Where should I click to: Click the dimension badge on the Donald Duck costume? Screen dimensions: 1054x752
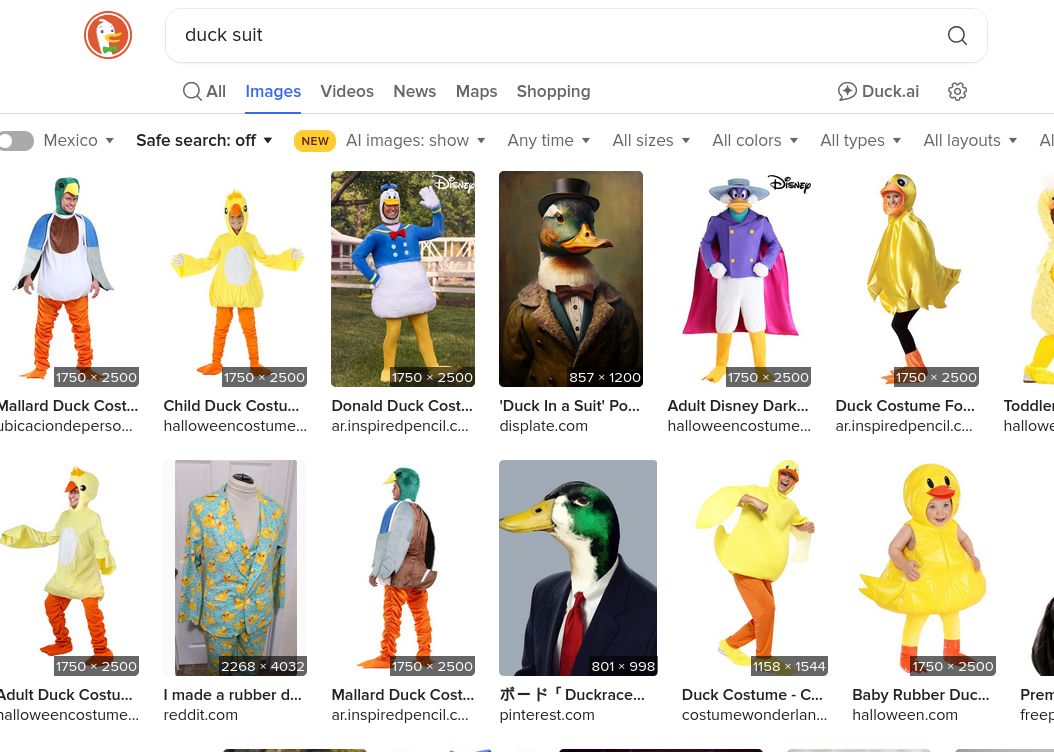coord(432,377)
